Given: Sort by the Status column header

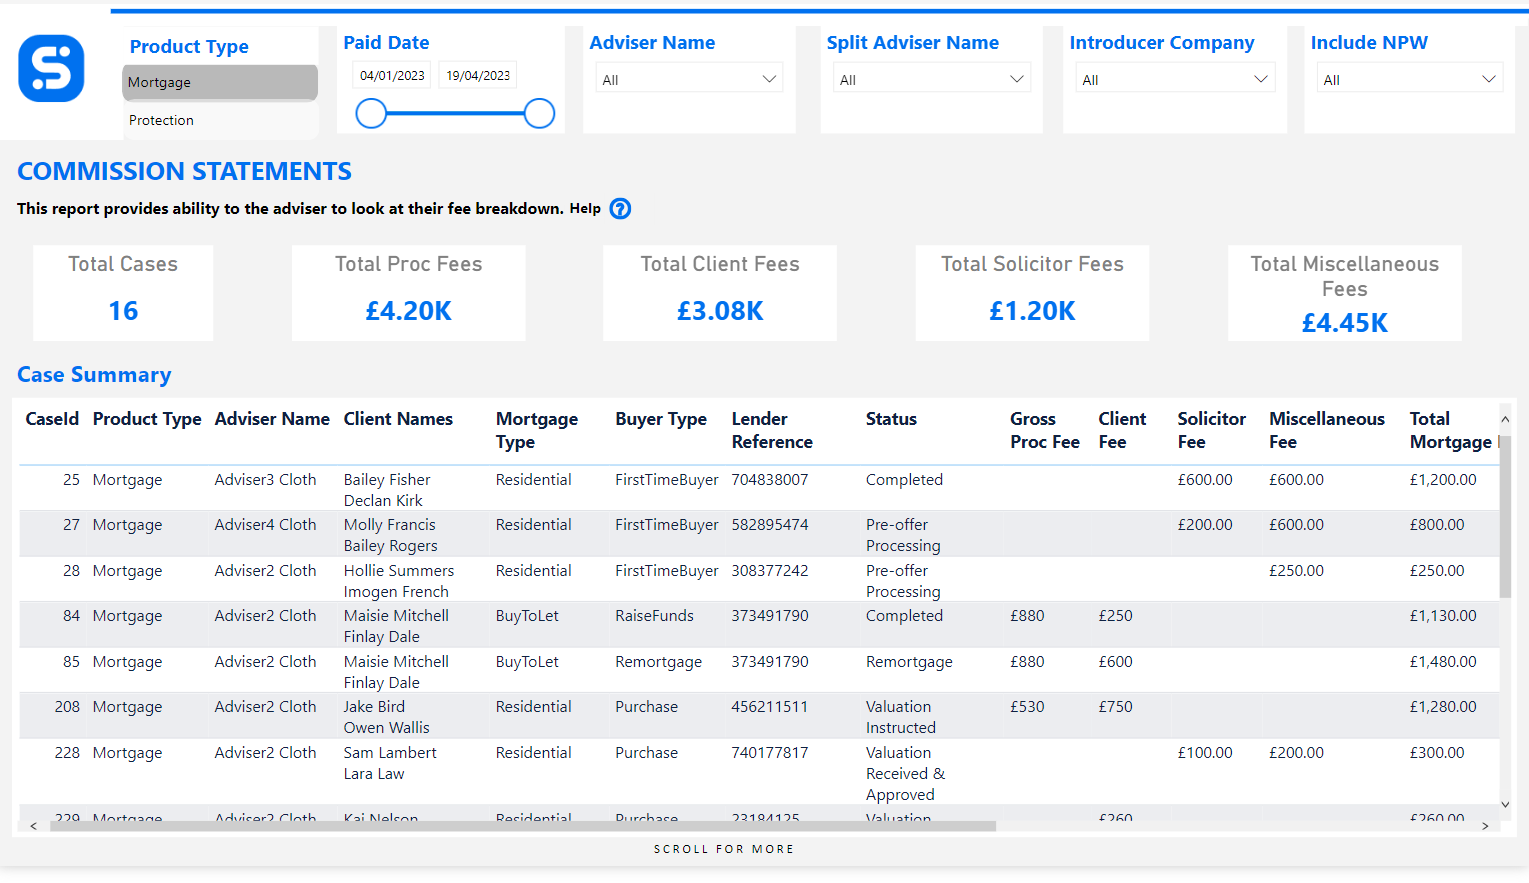Looking at the screenshot, I should [891, 419].
